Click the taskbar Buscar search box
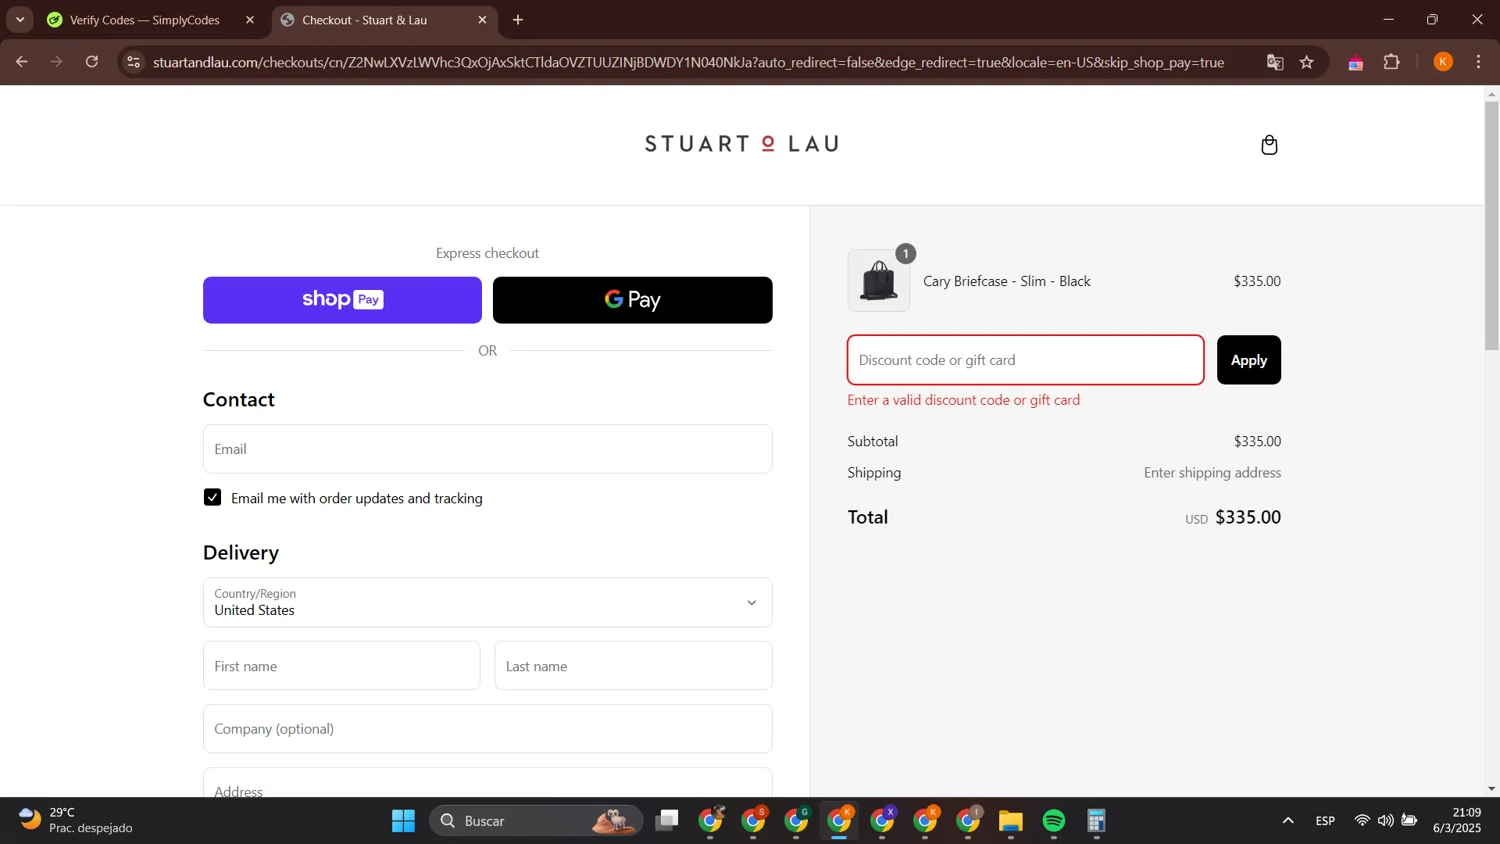 tap(536, 821)
